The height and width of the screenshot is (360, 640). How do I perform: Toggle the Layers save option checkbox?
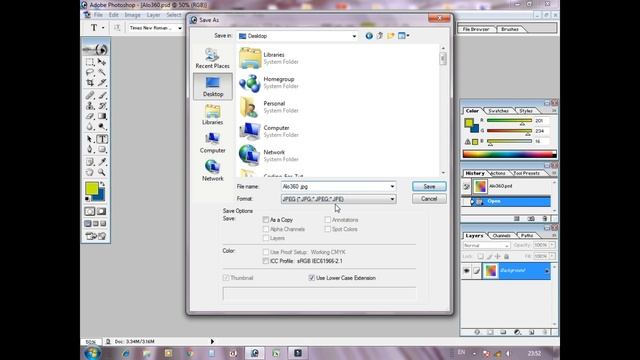pos(266,238)
